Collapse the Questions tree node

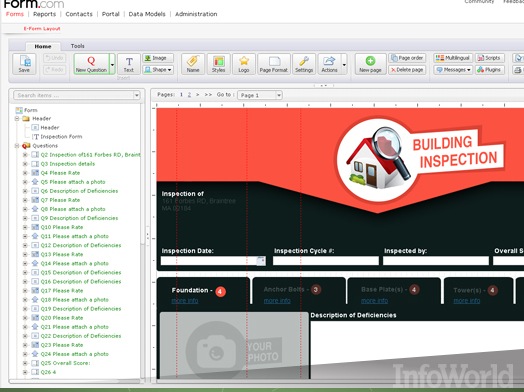pyautogui.click(x=17, y=146)
